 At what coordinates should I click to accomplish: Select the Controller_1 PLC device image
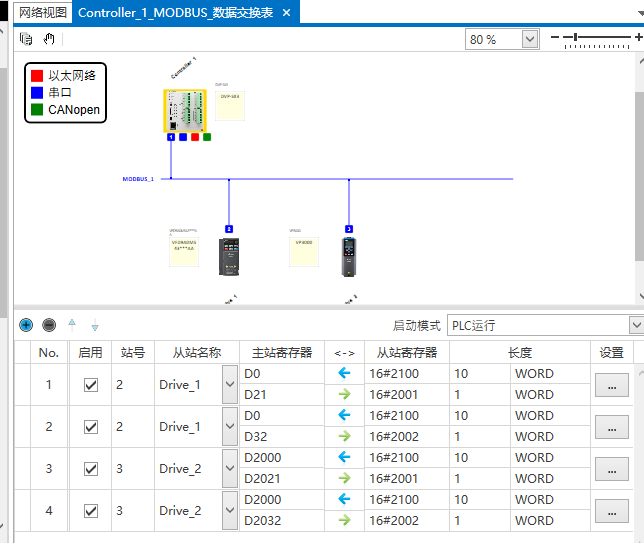point(185,111)
